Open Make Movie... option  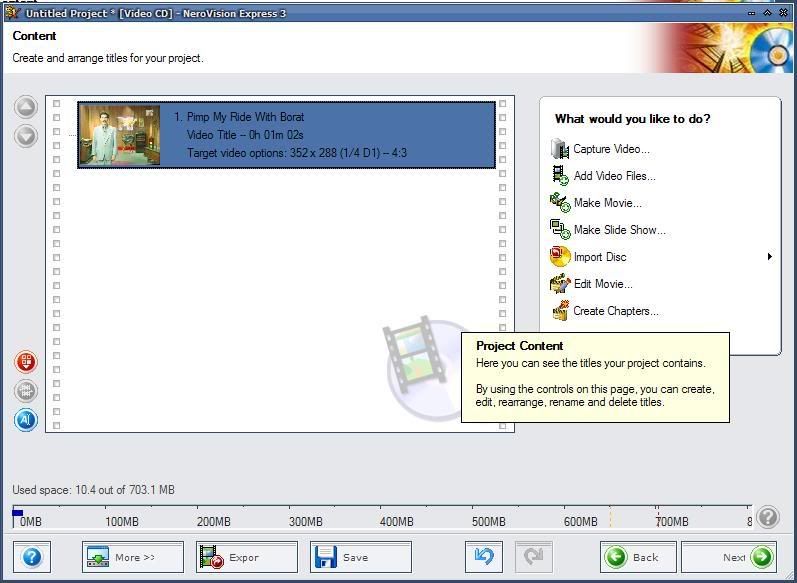pyautogui.click(x=608, y=203)
